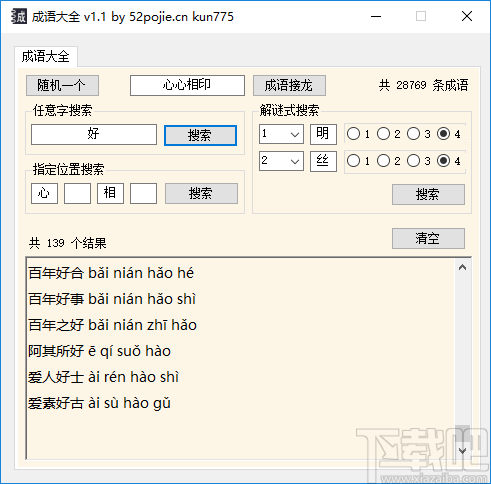Click the third position box containing 相
This screenshot has height=484, width=491.
click(x=110, y=193)
